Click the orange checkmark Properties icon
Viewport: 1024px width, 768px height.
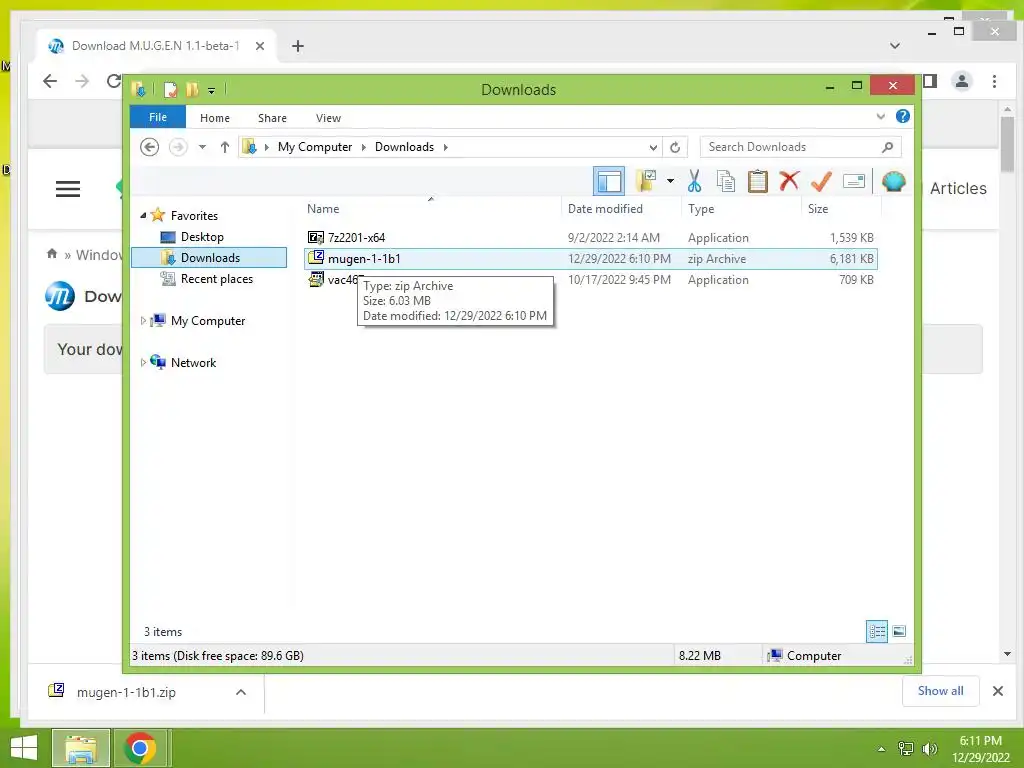tap(821, 181)
